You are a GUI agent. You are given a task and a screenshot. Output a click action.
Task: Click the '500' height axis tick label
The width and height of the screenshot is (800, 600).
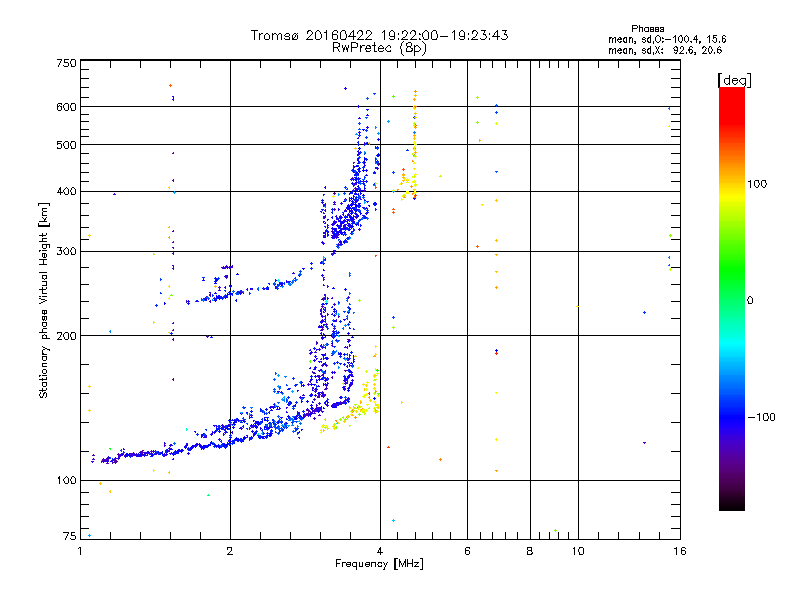click(x=66, y=145)
